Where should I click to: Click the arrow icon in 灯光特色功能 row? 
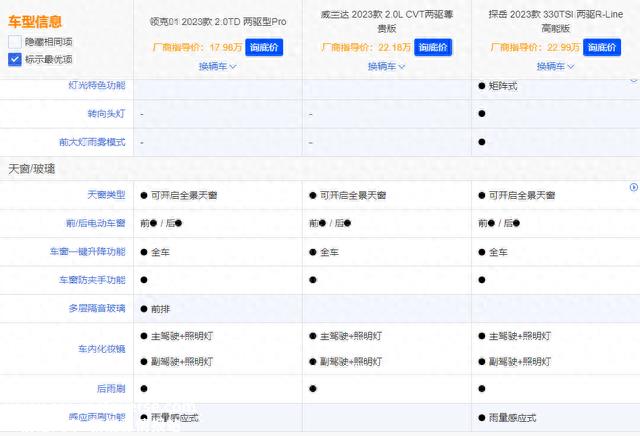click(633, 80)
